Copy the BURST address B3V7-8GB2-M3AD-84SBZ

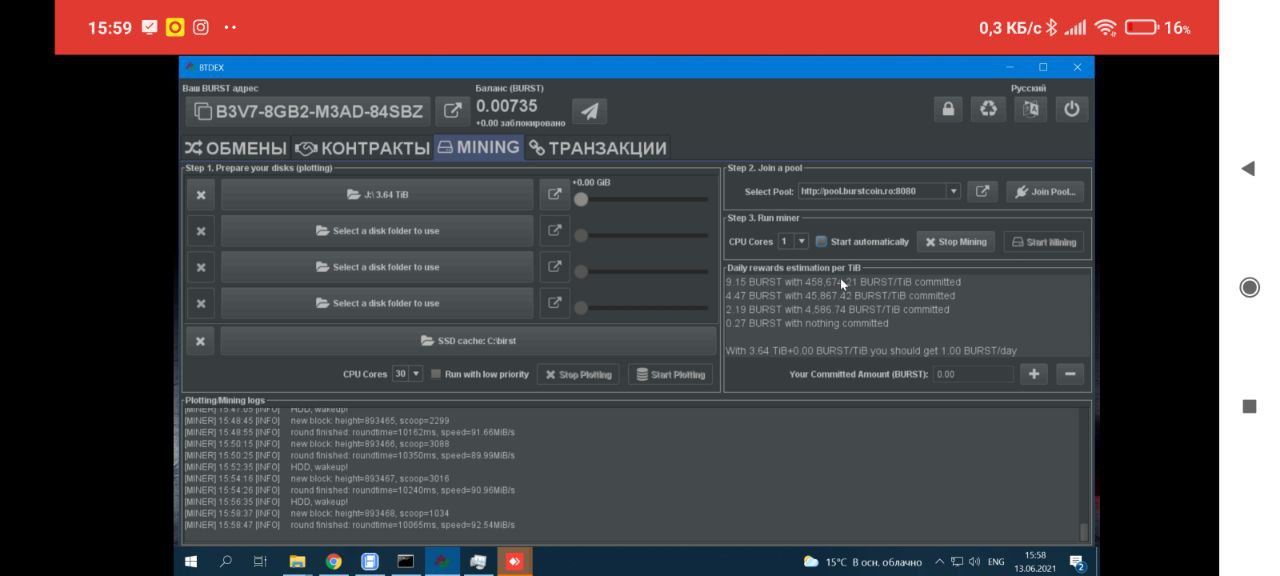tap(308, 111)
